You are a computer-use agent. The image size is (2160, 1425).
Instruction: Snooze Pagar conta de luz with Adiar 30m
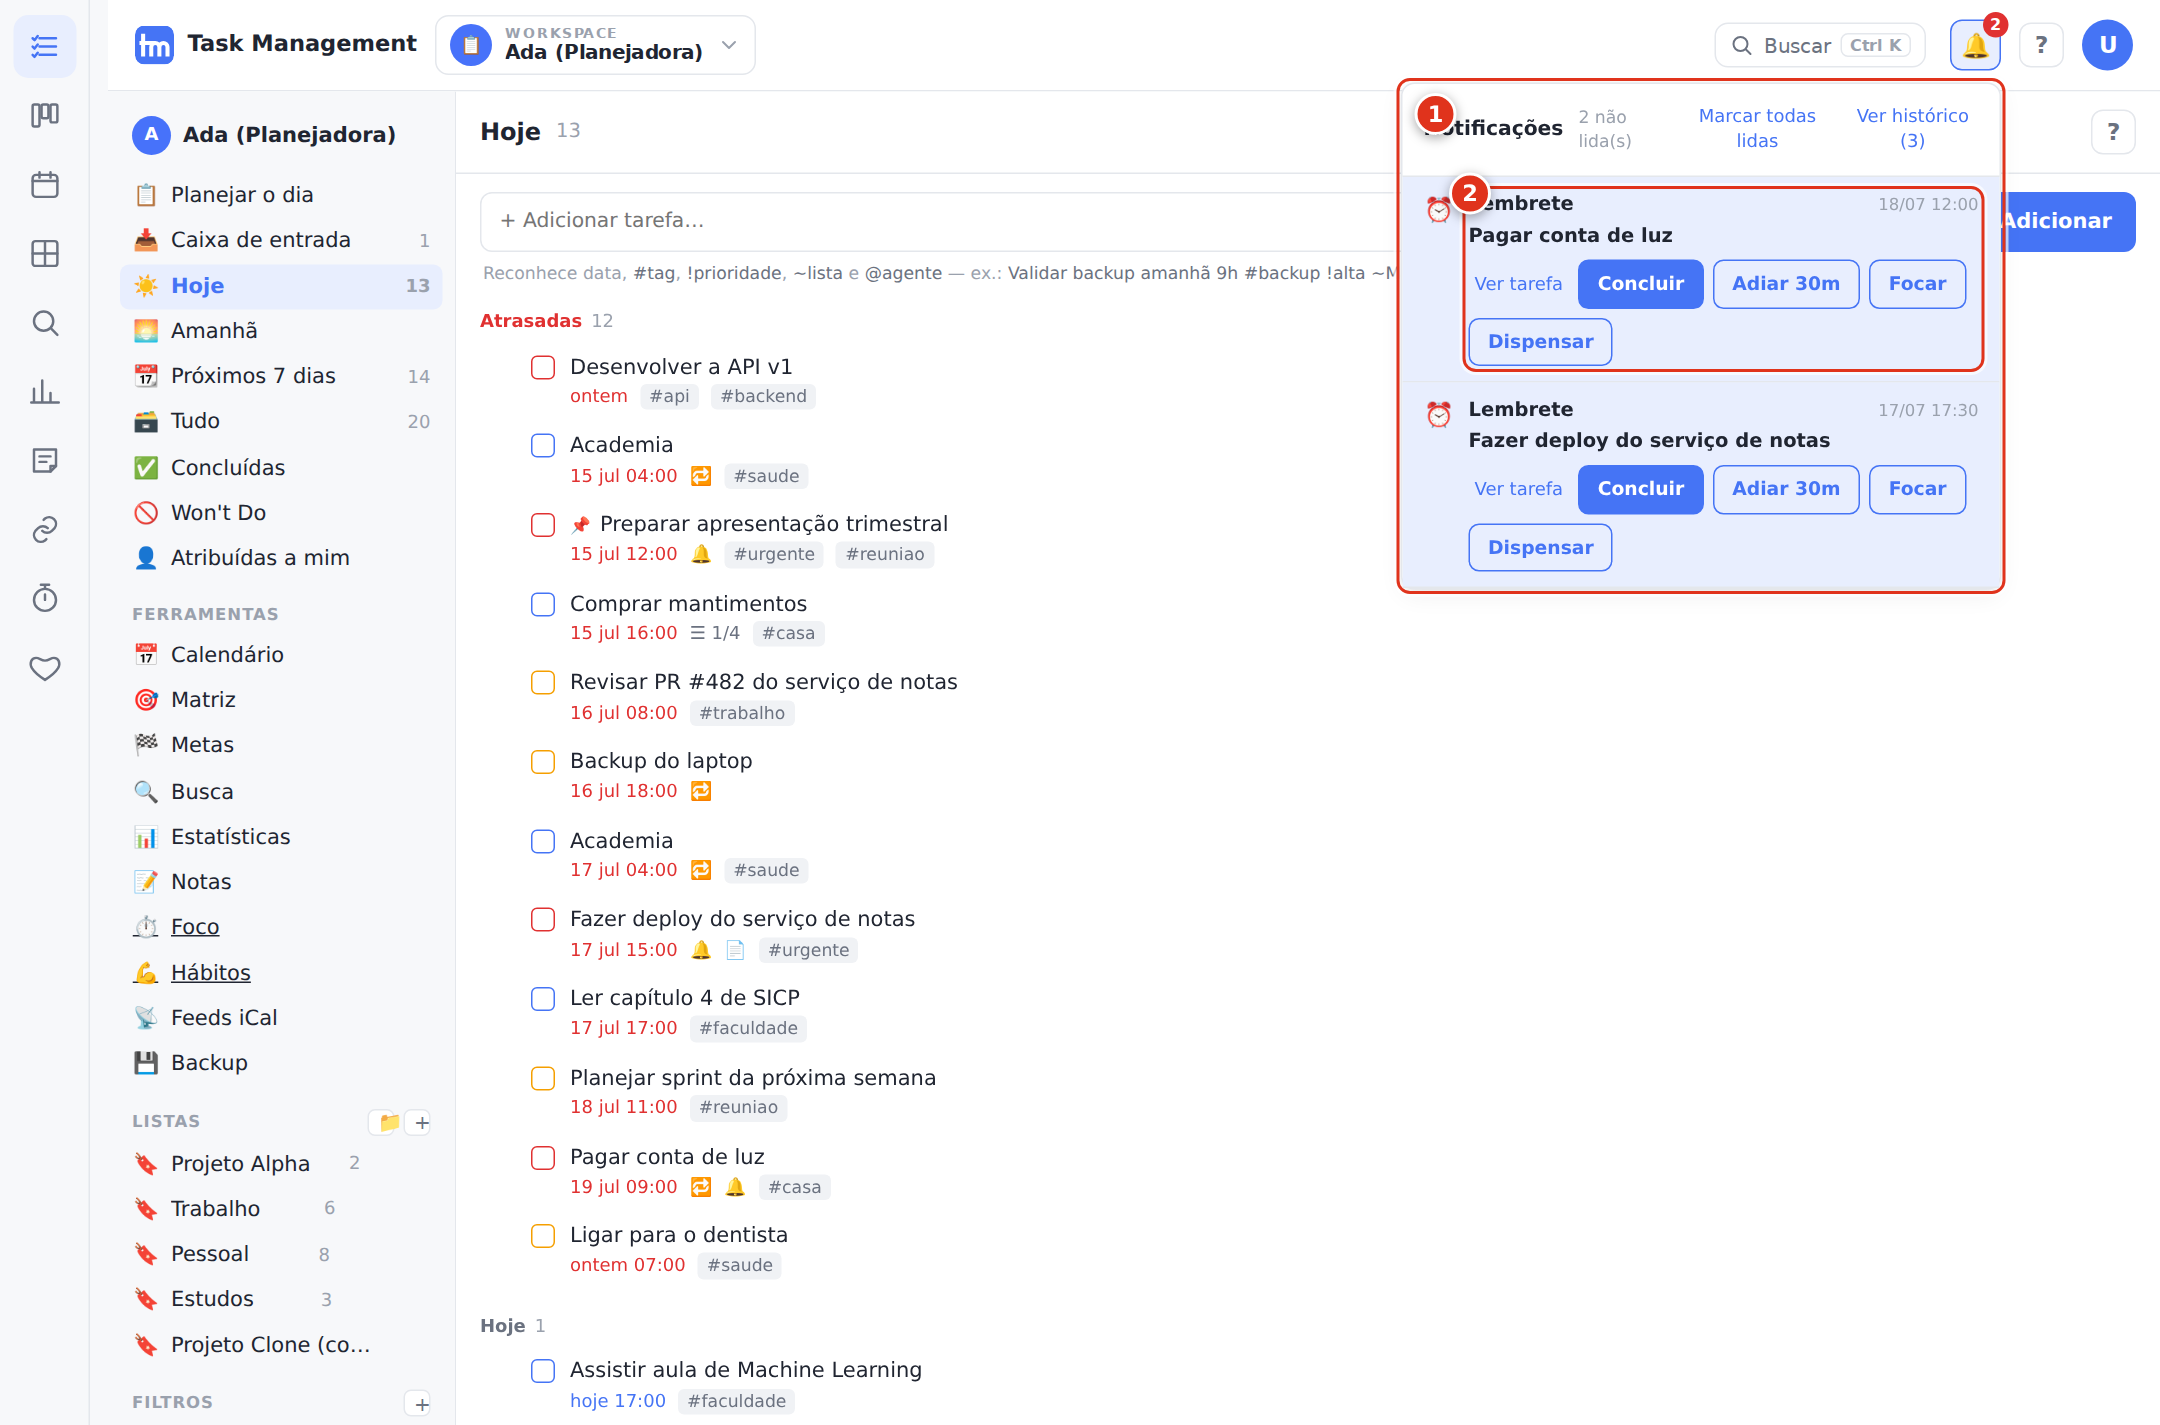click(1786, 284)
